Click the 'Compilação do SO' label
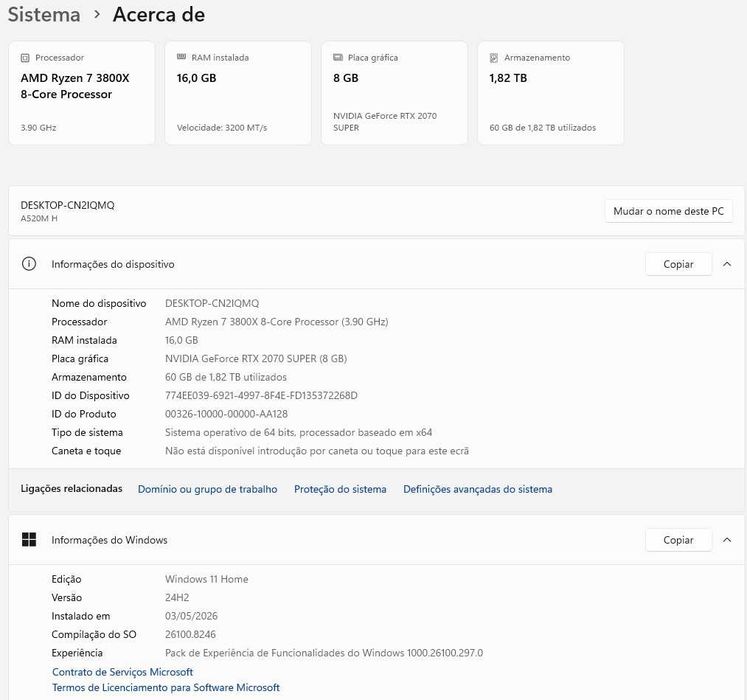 pyautogui.click(x=94, y=634)
